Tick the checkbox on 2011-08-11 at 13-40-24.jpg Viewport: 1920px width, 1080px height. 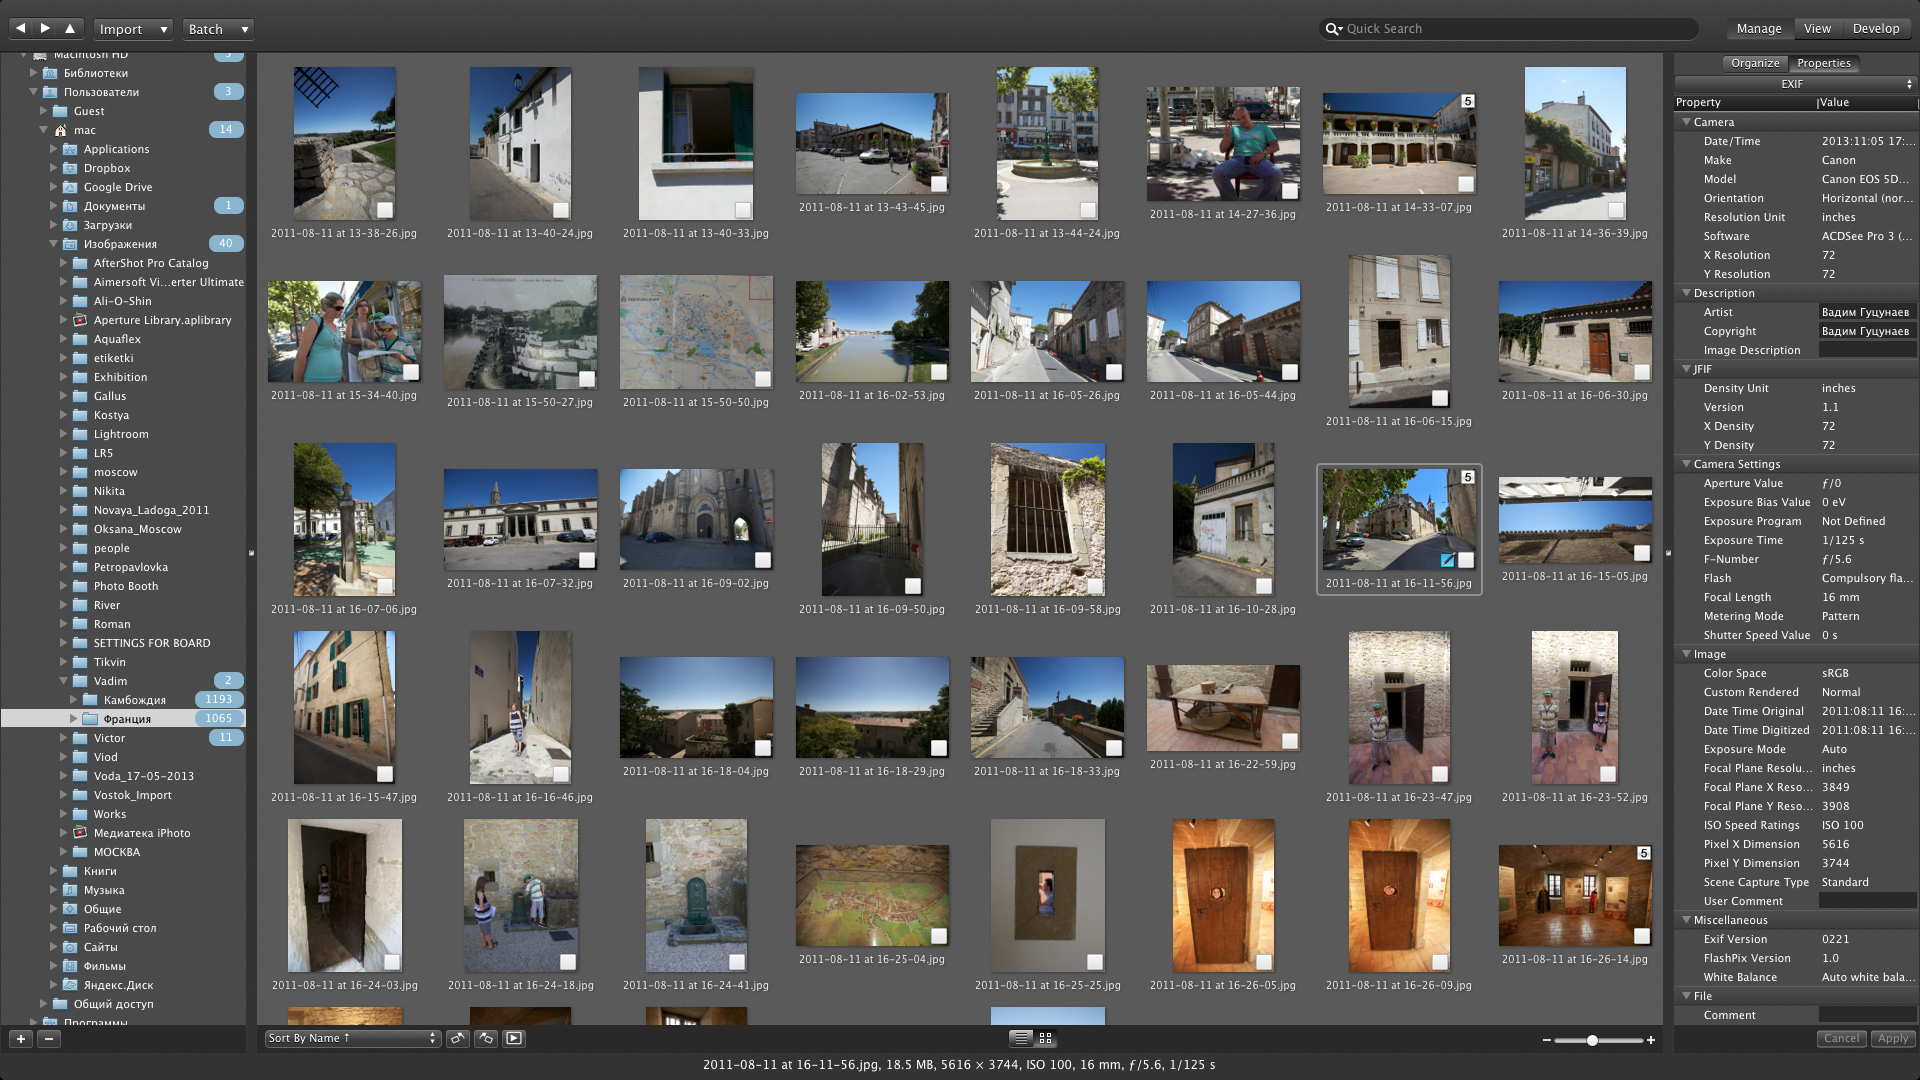561,210
